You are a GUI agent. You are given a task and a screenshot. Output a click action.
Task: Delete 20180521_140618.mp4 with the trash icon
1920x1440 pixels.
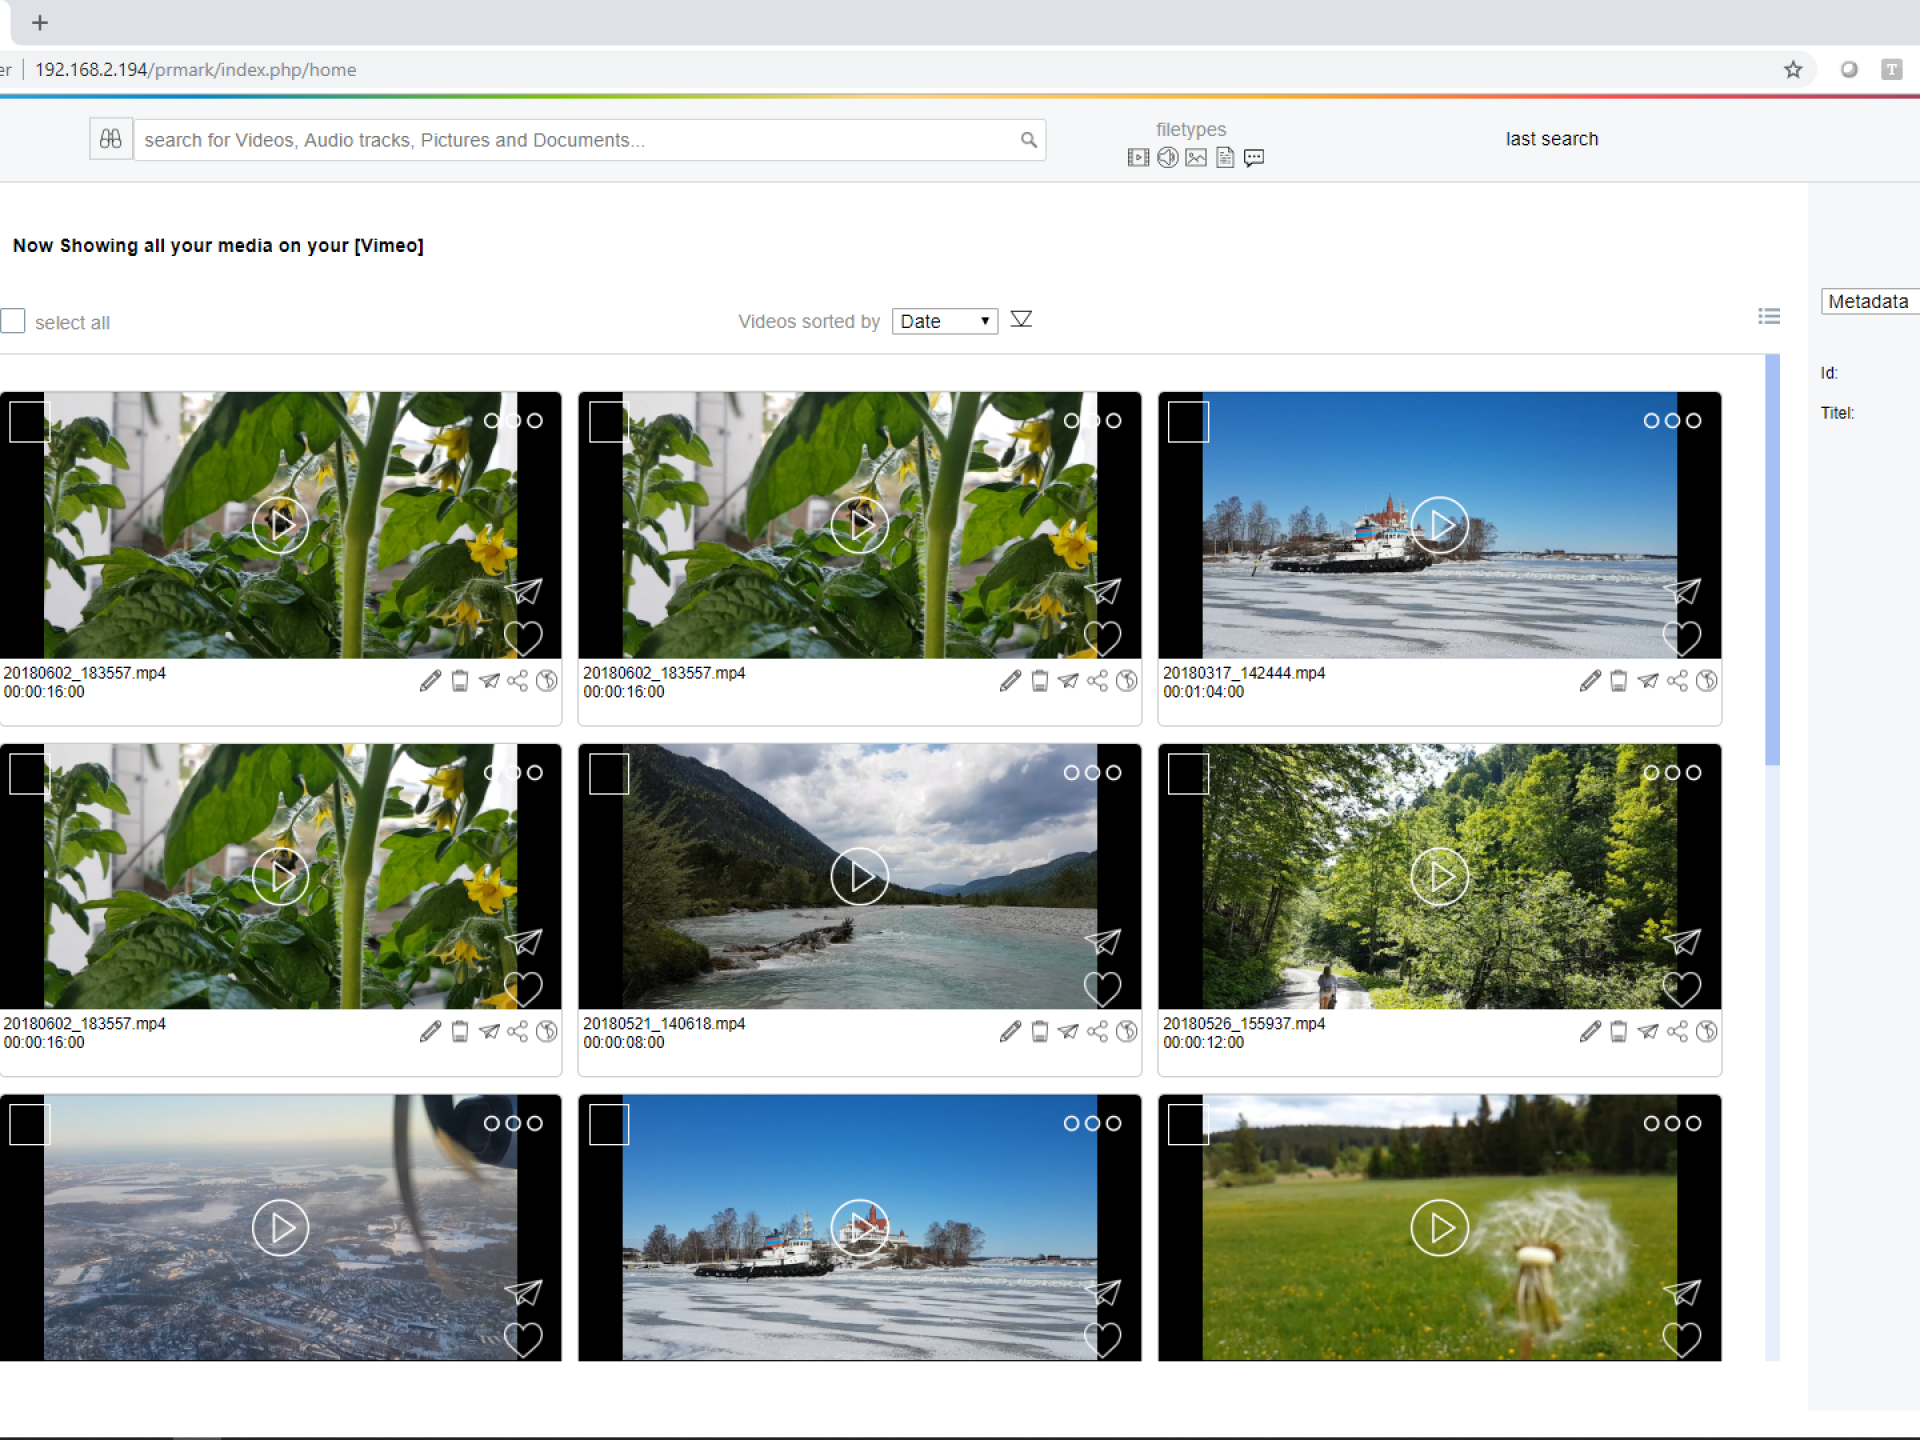pyautogui.click(x=1040, y=1031)
